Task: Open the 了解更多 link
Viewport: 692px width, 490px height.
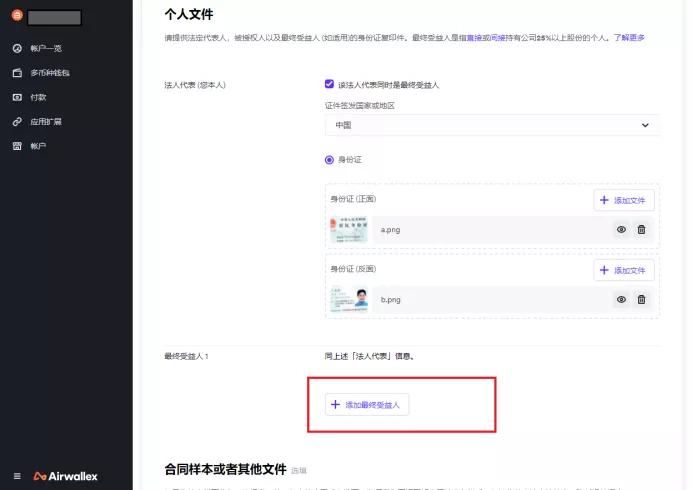Action: (629, 37)
